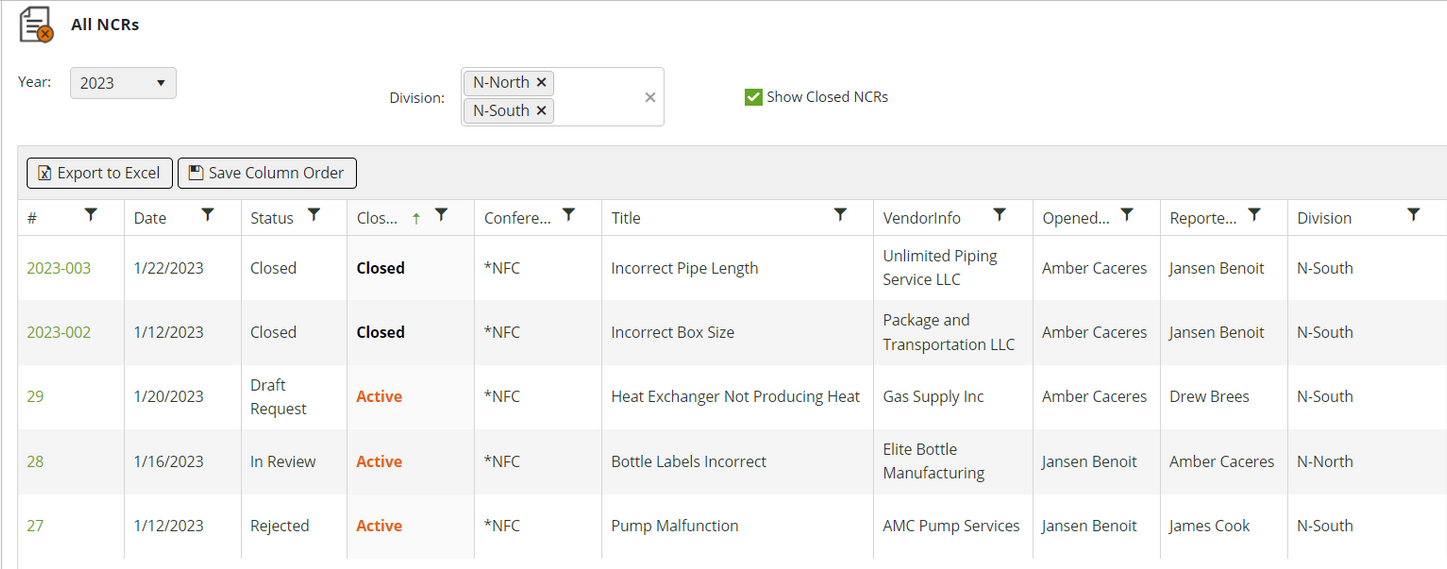Open the Date column filter icon

208,215
